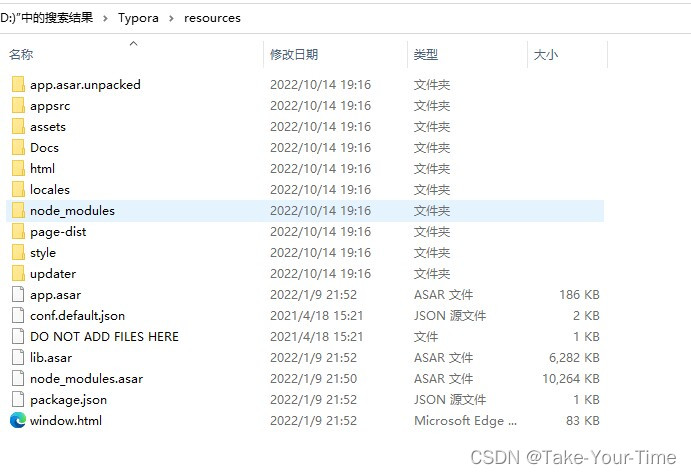Viewport: 691px width, 474px height.
Task: Click the node_modules.asar file icon
Action: tap(18, 378)
